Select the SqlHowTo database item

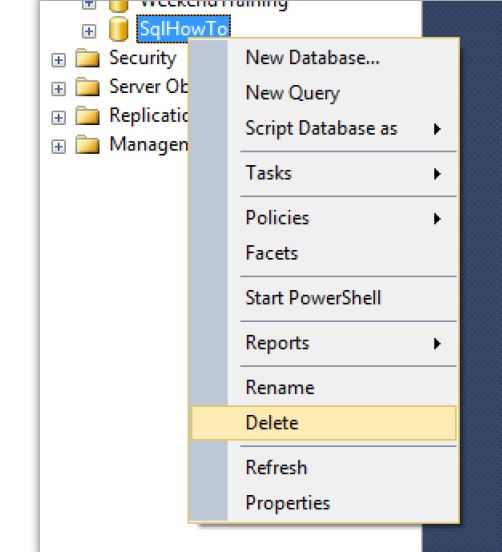183,29
